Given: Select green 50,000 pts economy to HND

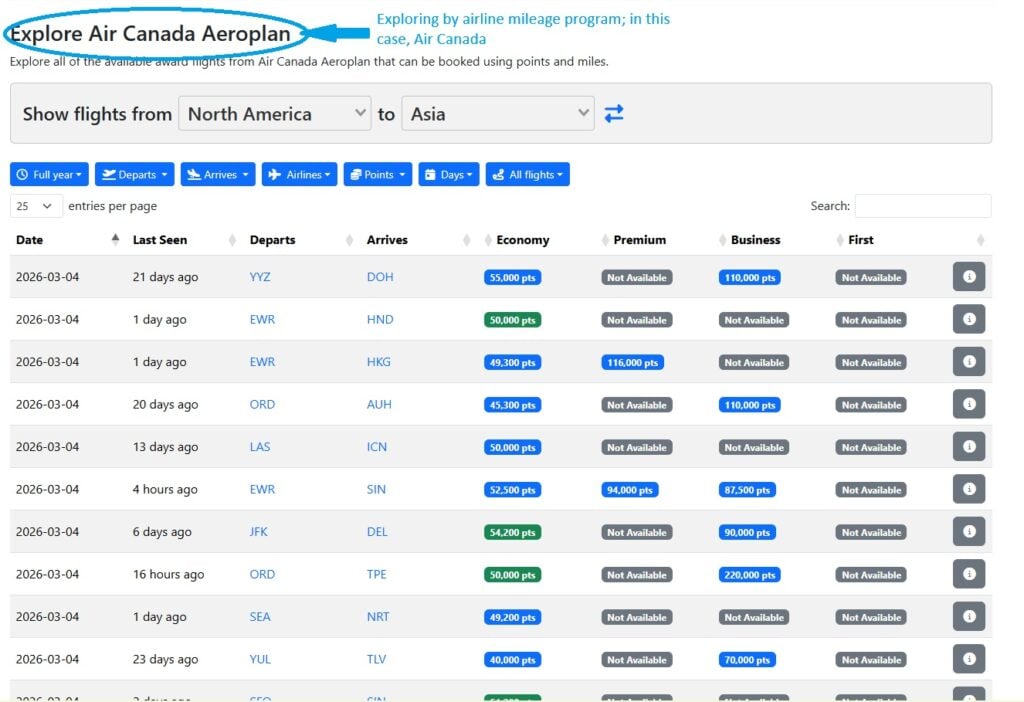Looking at the screenshot, I should 513,320.
